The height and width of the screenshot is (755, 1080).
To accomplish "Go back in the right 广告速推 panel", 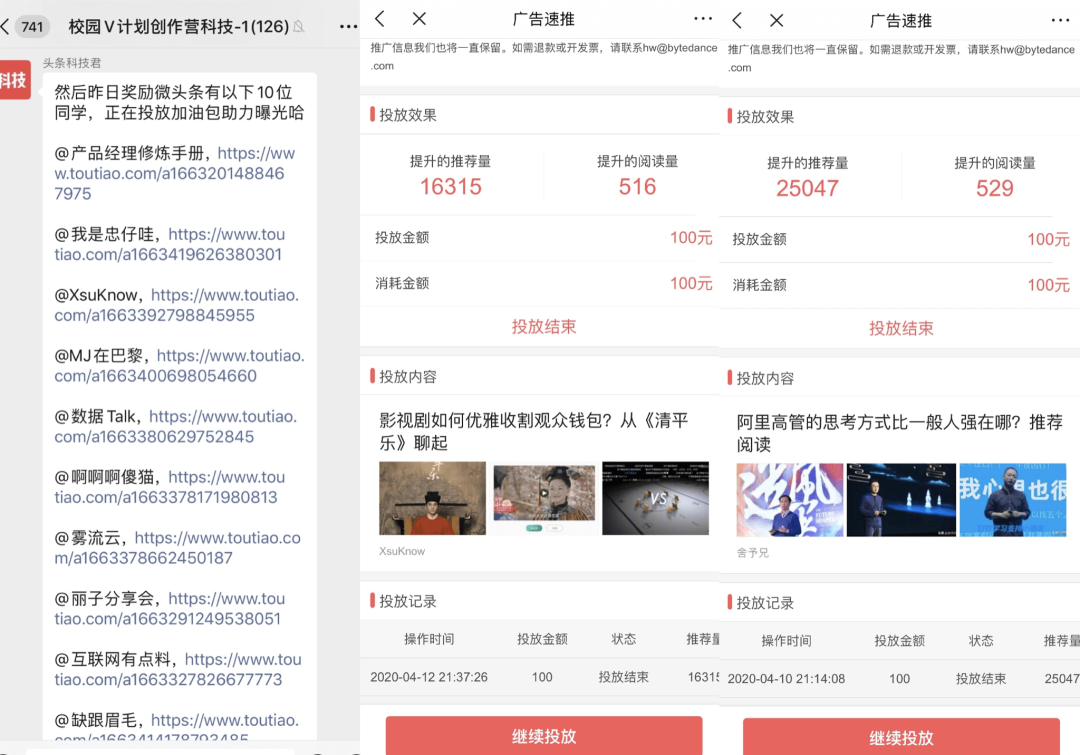I will point(737,21).
